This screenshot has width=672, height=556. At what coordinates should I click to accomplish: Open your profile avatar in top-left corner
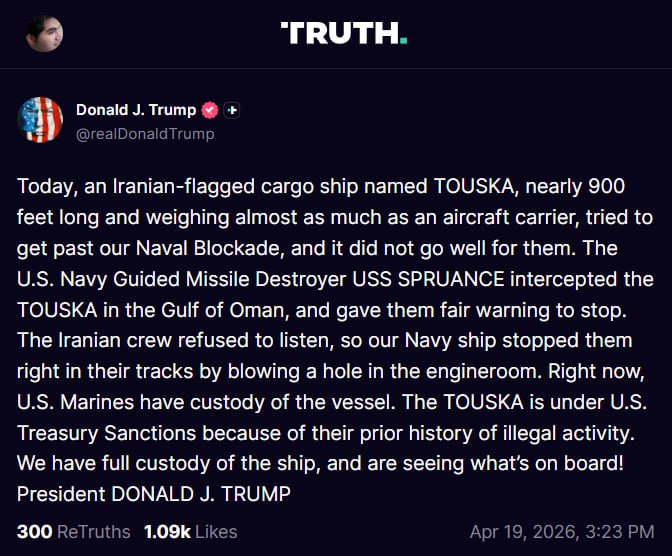pos(43,34)
